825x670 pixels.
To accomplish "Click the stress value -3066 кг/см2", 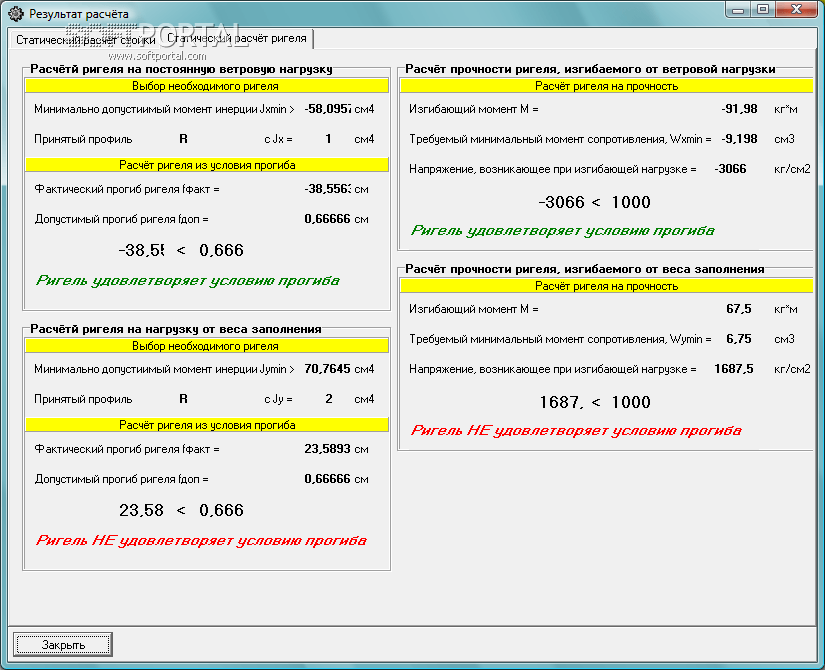I will pos(730,169).
